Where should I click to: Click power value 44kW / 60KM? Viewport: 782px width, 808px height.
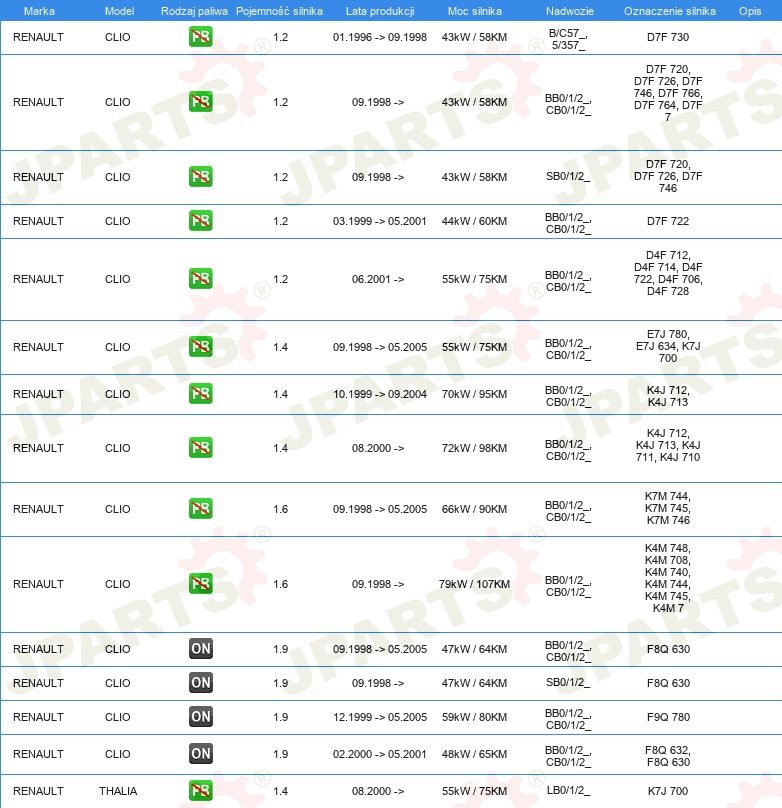[474, 221]
